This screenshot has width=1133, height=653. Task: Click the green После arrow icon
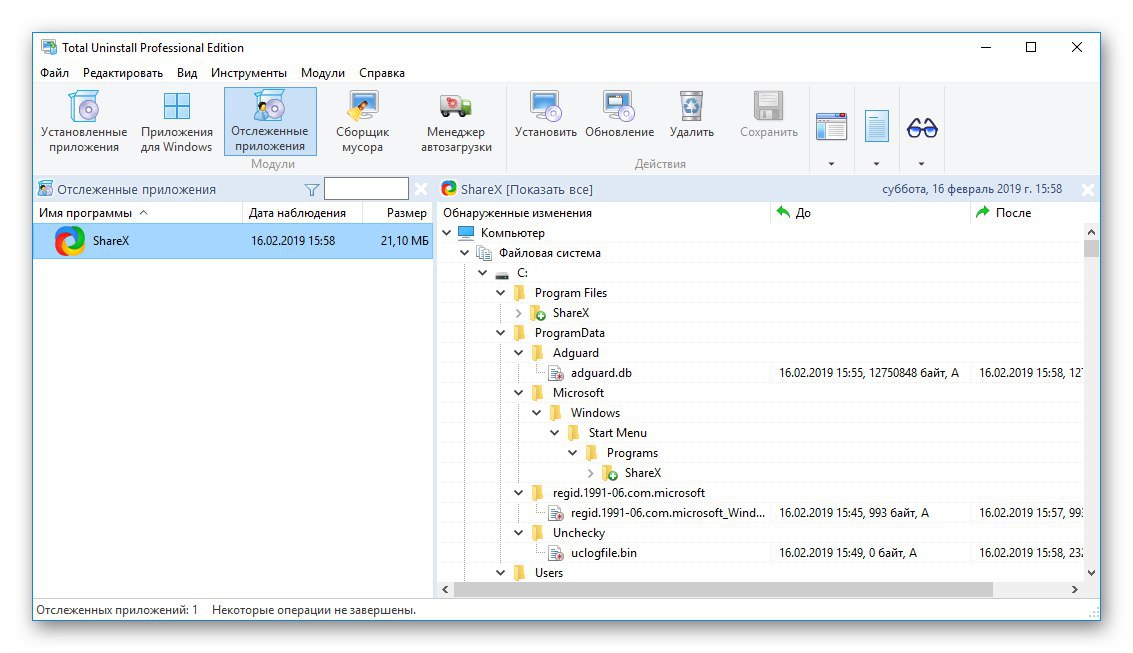pyautogui.click(x=982, y=212)
